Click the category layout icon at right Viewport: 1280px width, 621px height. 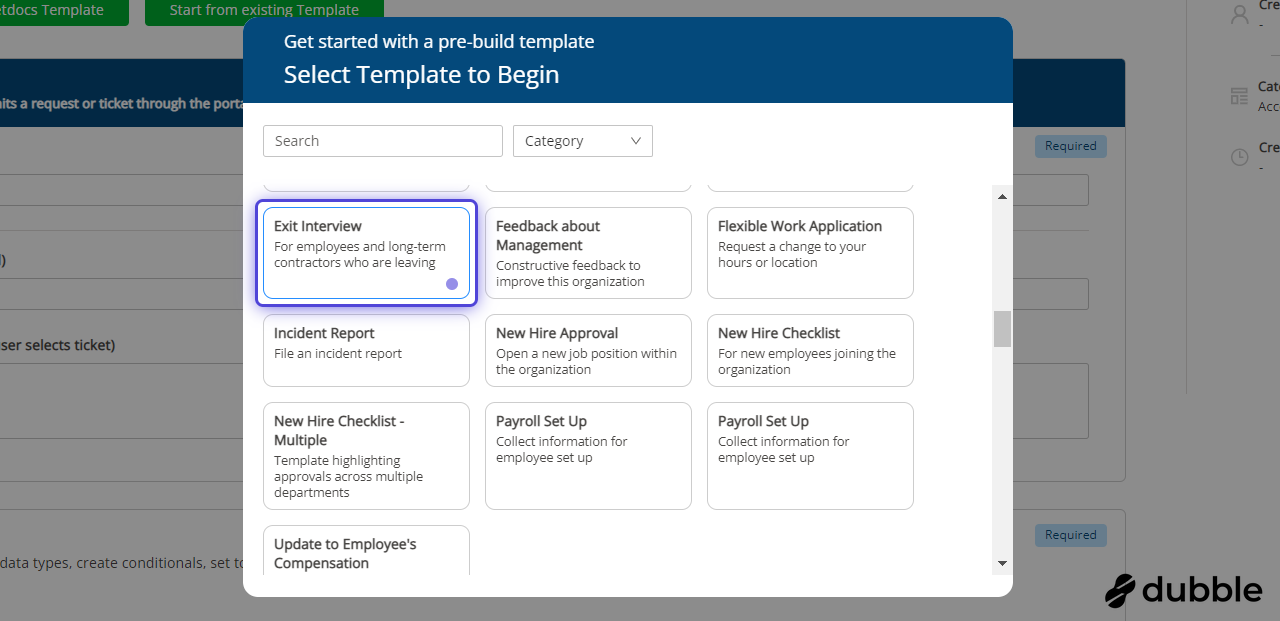point(1239,96)
